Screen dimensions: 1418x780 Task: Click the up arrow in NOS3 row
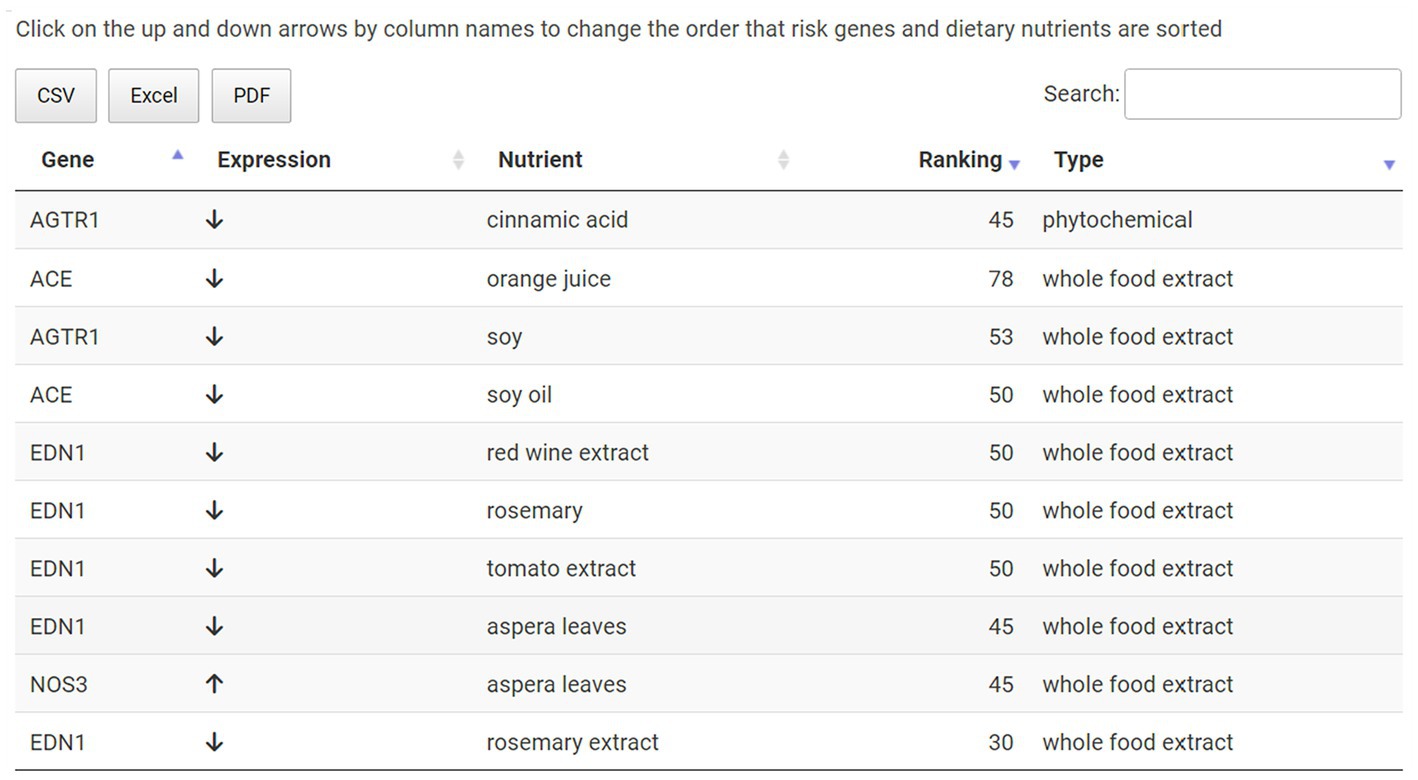pyautogui.click(x=214, y=684)
